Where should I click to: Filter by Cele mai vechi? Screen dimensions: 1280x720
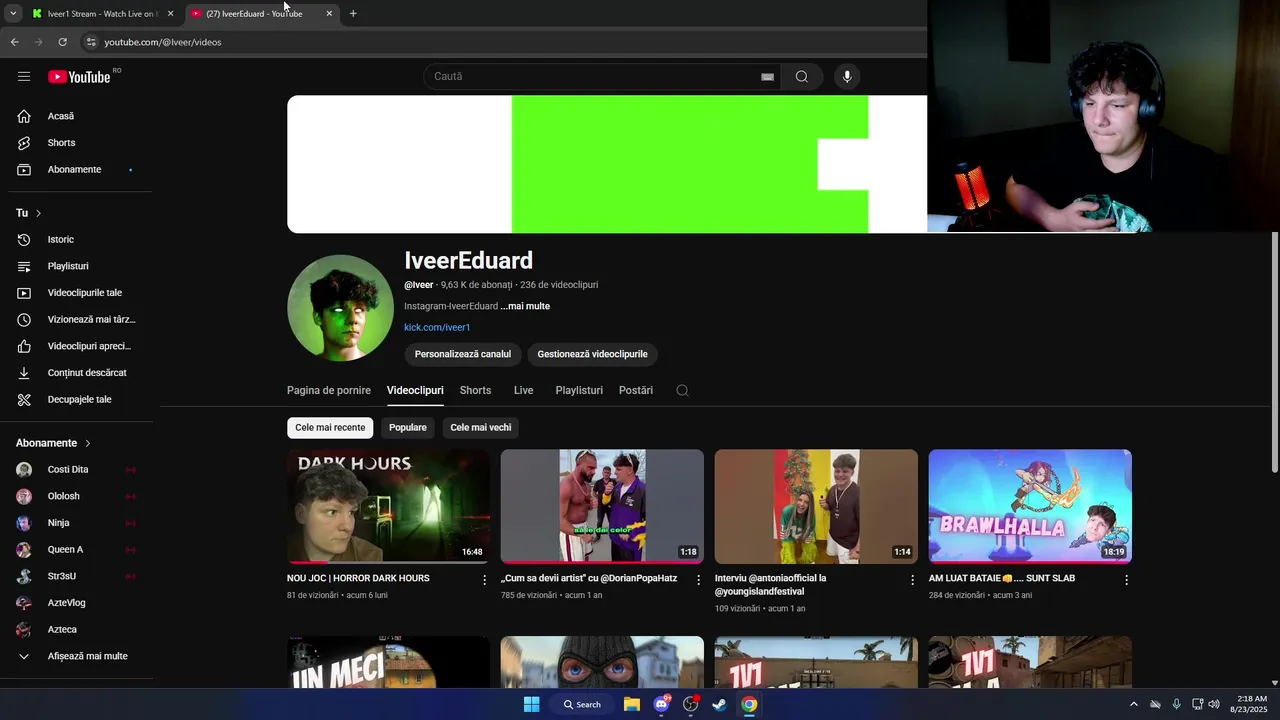tap(481, 428)
